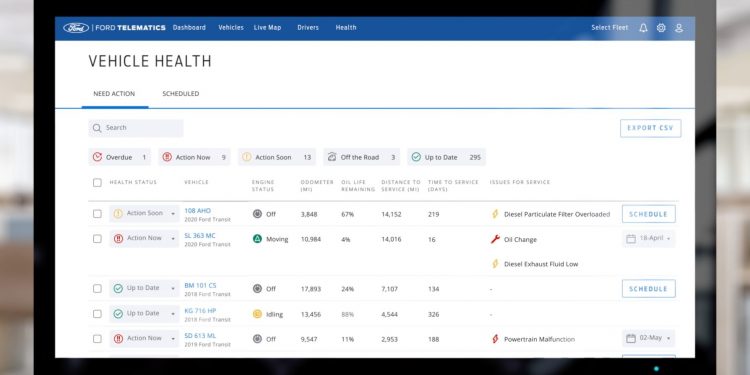This screenshot has width=750, height=375.
Task: Click the Overdue clock filter icon
Action: pyautogui.click(x=98, y=157)
